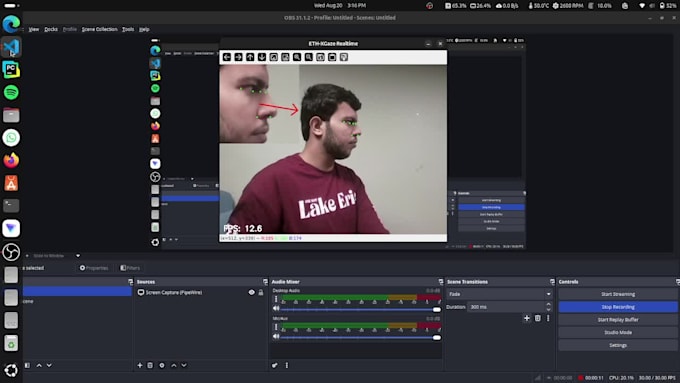Pan down arrow in ETH-XGaze toolbar

pyautogui.click(x=262, y=57)
